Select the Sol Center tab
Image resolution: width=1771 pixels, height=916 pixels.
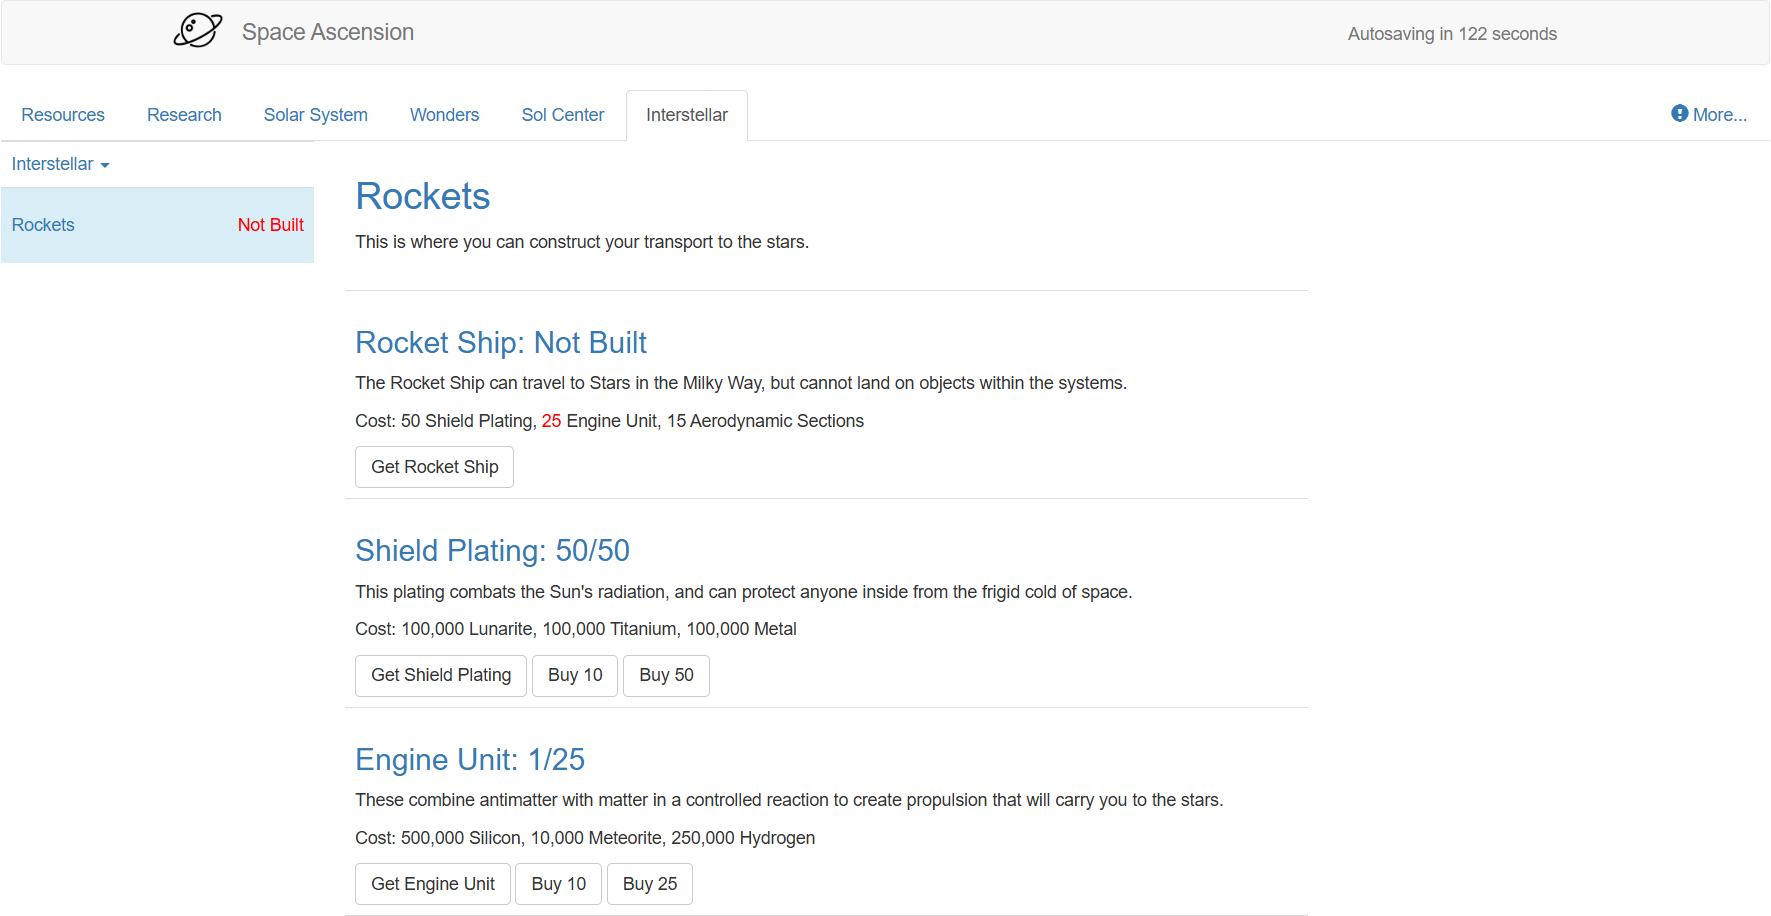[x=562, y=115]
